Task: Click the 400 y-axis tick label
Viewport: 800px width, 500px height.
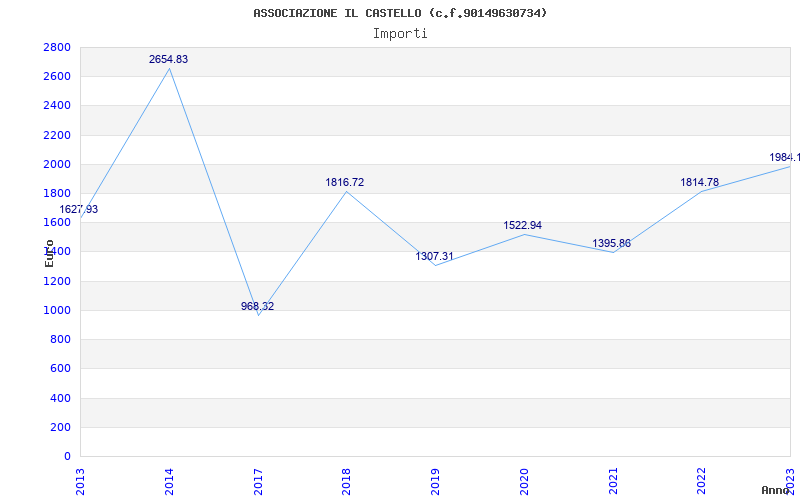Action: point(61,398)
